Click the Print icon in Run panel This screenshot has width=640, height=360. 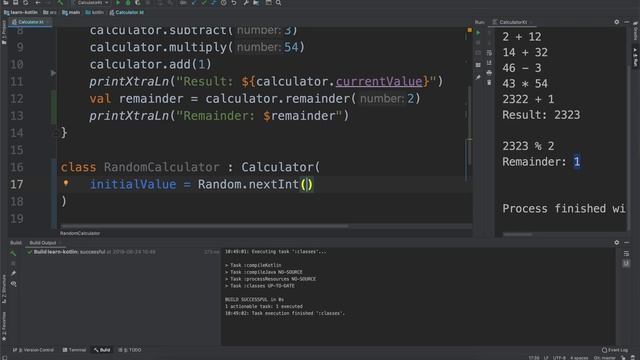click(489, 73)
